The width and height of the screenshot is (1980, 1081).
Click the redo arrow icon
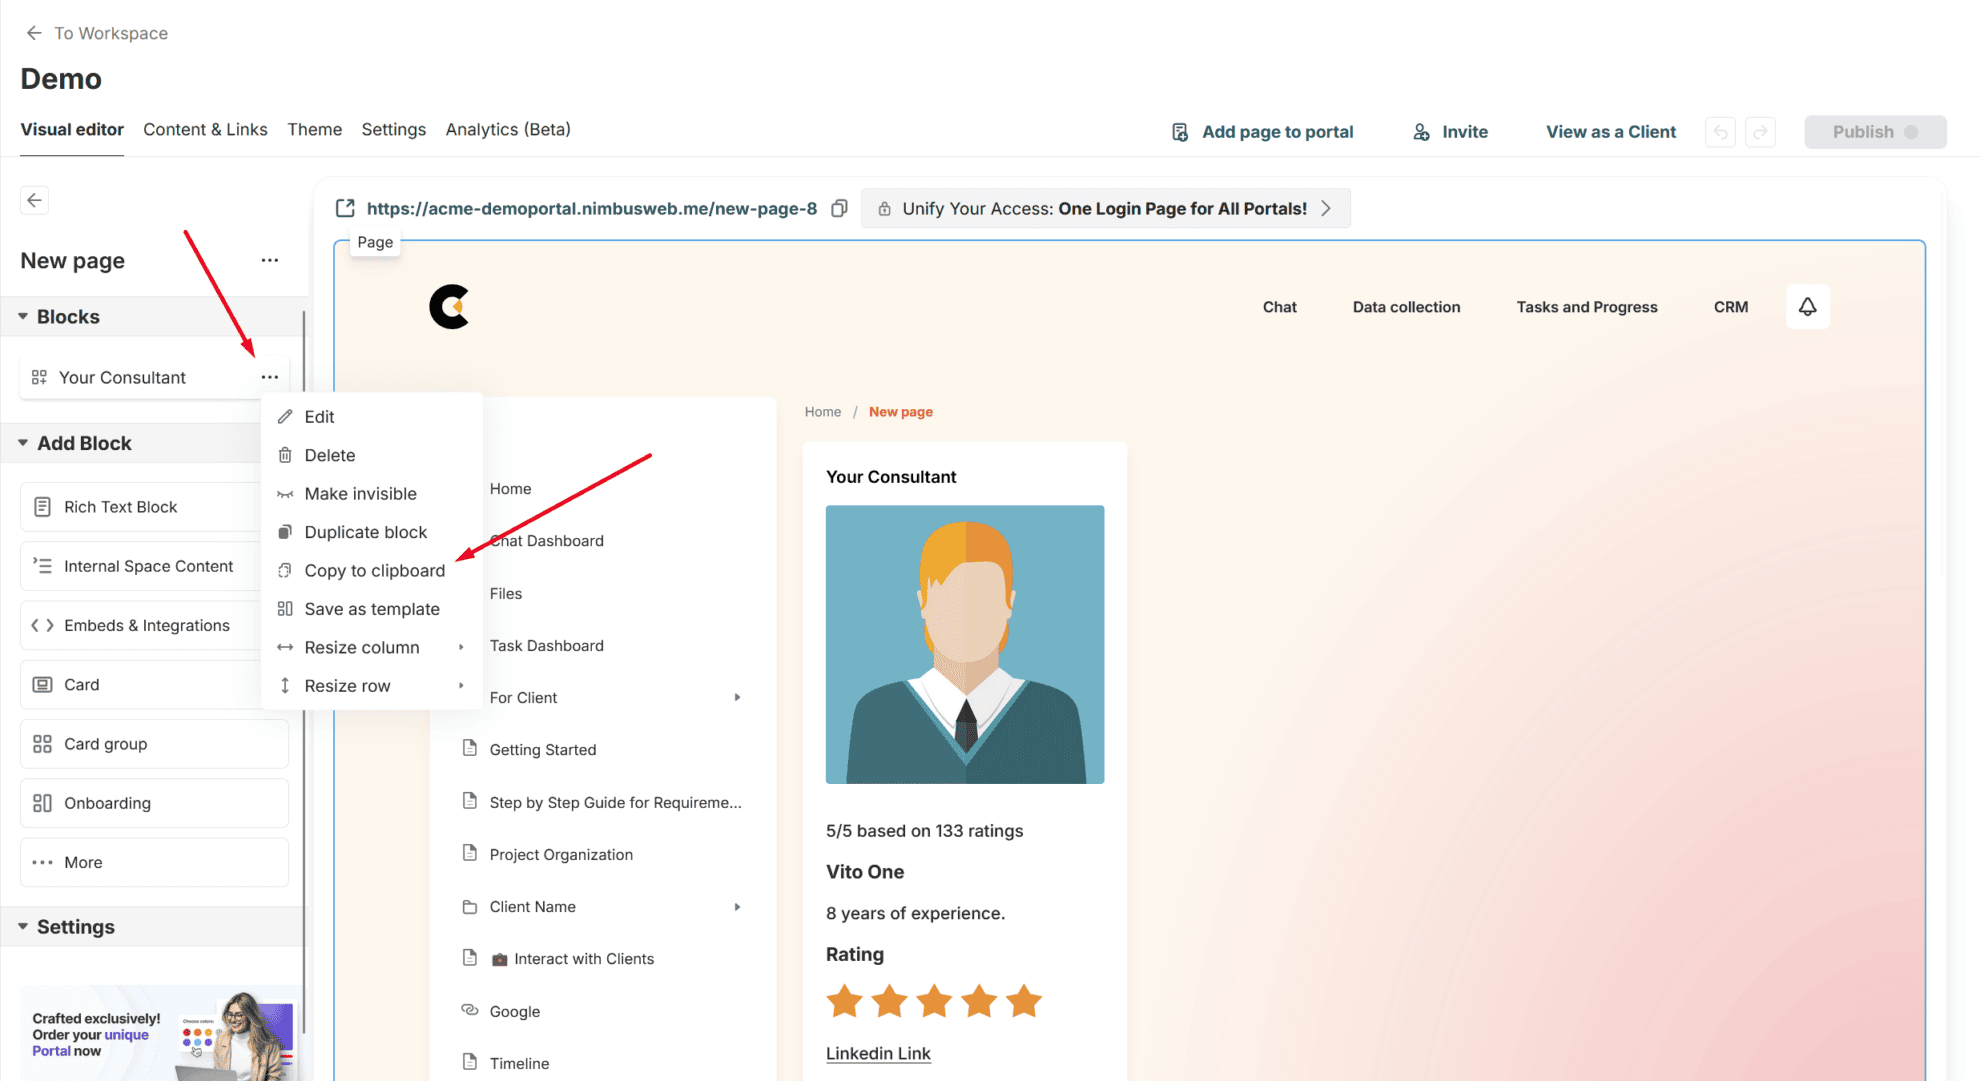[1760, 132]
